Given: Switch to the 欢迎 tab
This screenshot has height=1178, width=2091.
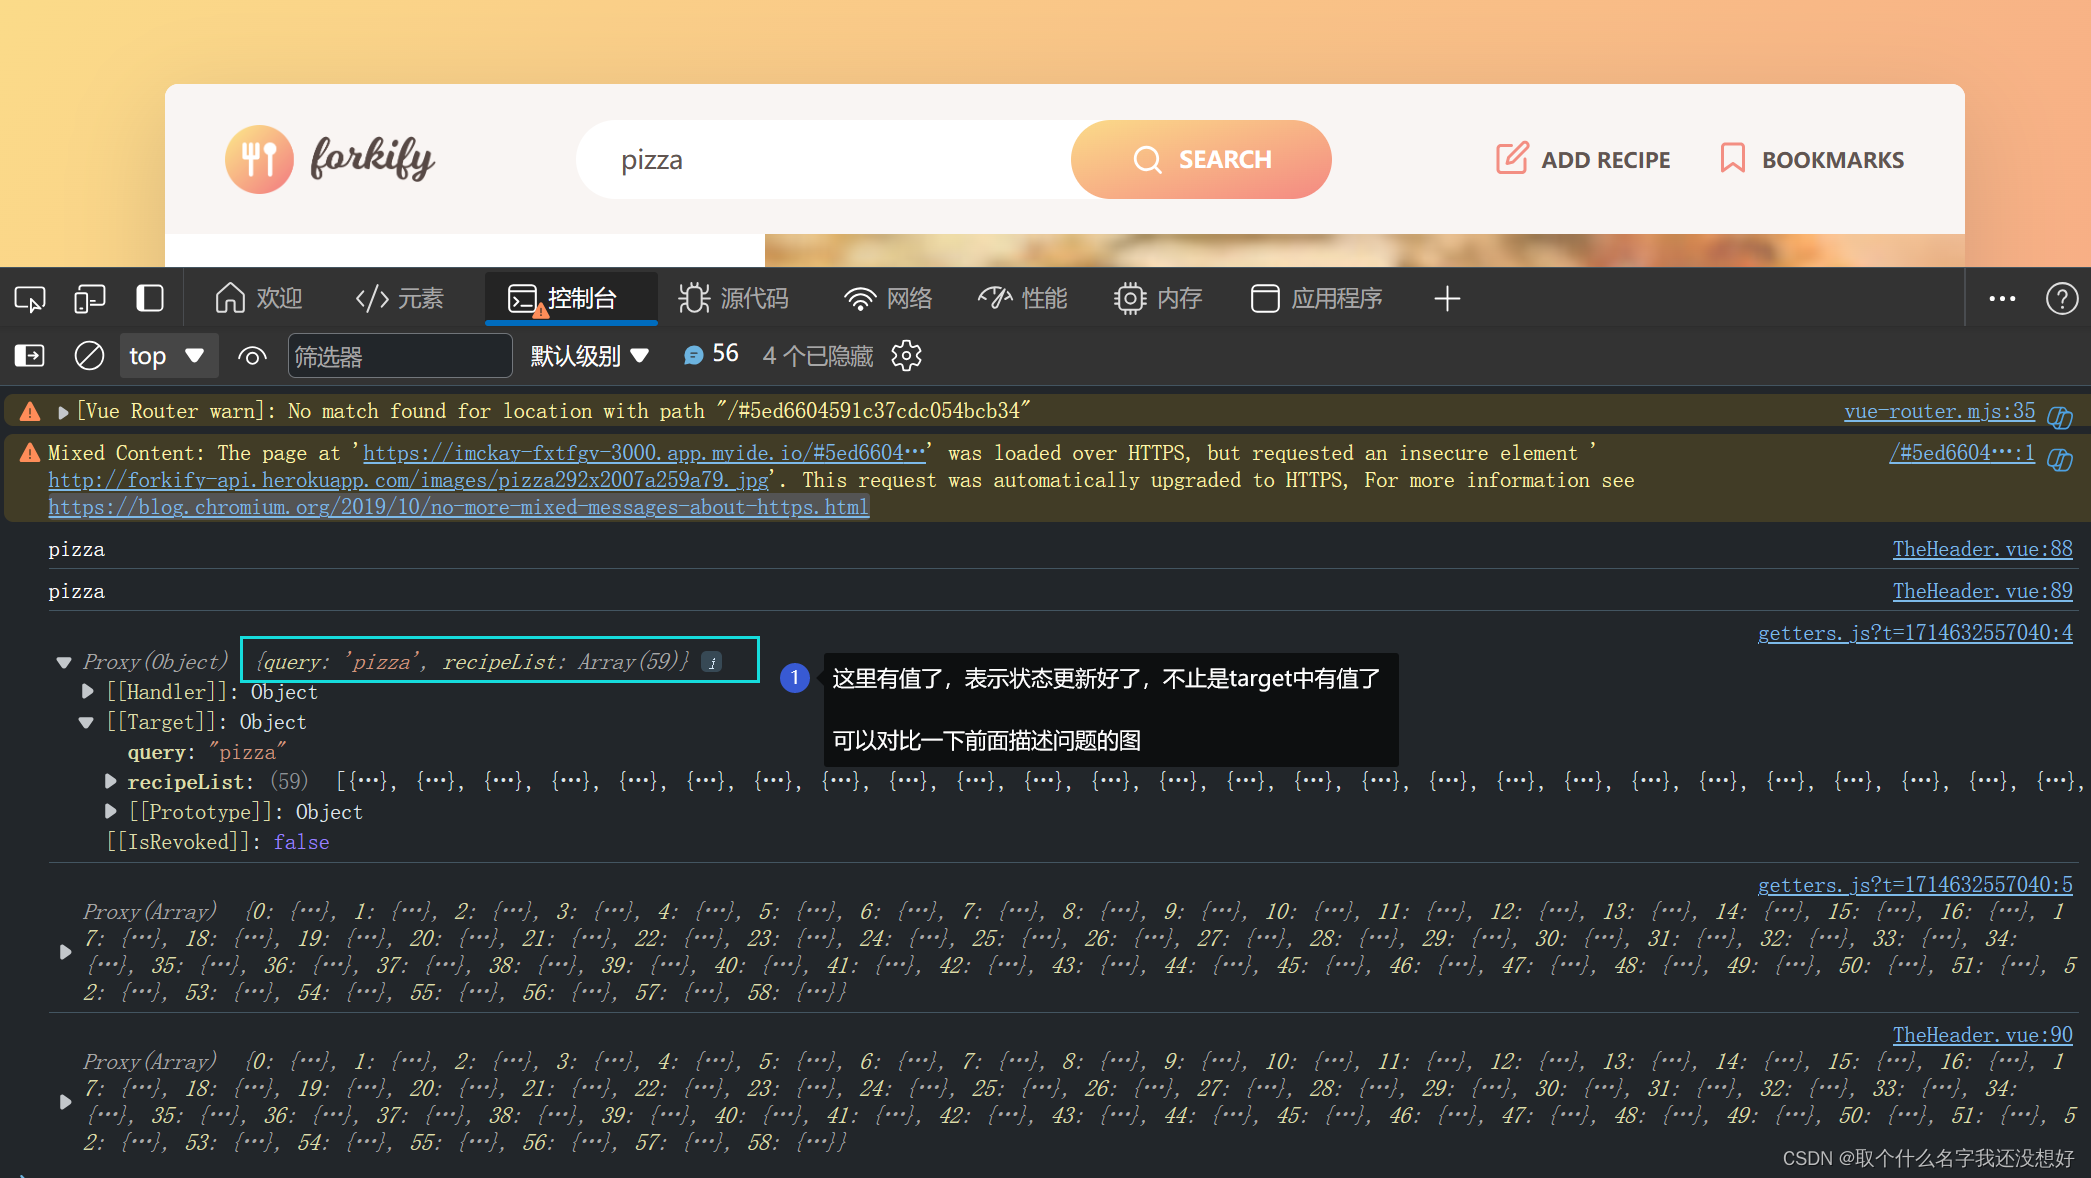Looking at the screenshot, I should [x=258, y=298].
